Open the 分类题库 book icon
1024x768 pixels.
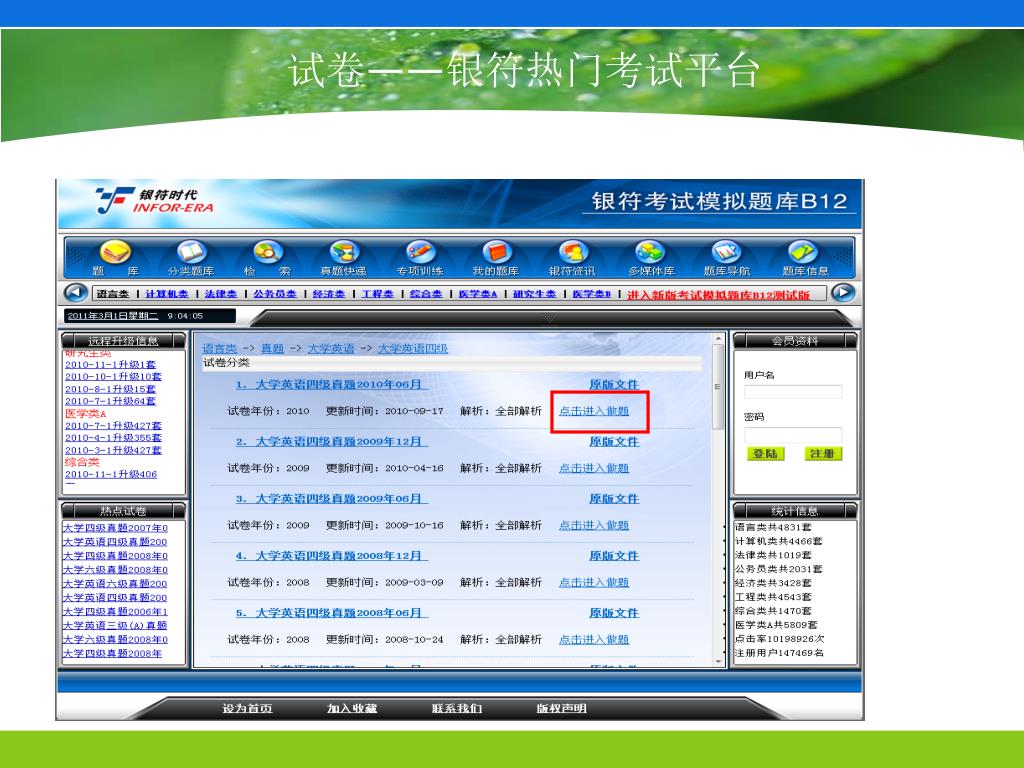[x=191, y=252]
